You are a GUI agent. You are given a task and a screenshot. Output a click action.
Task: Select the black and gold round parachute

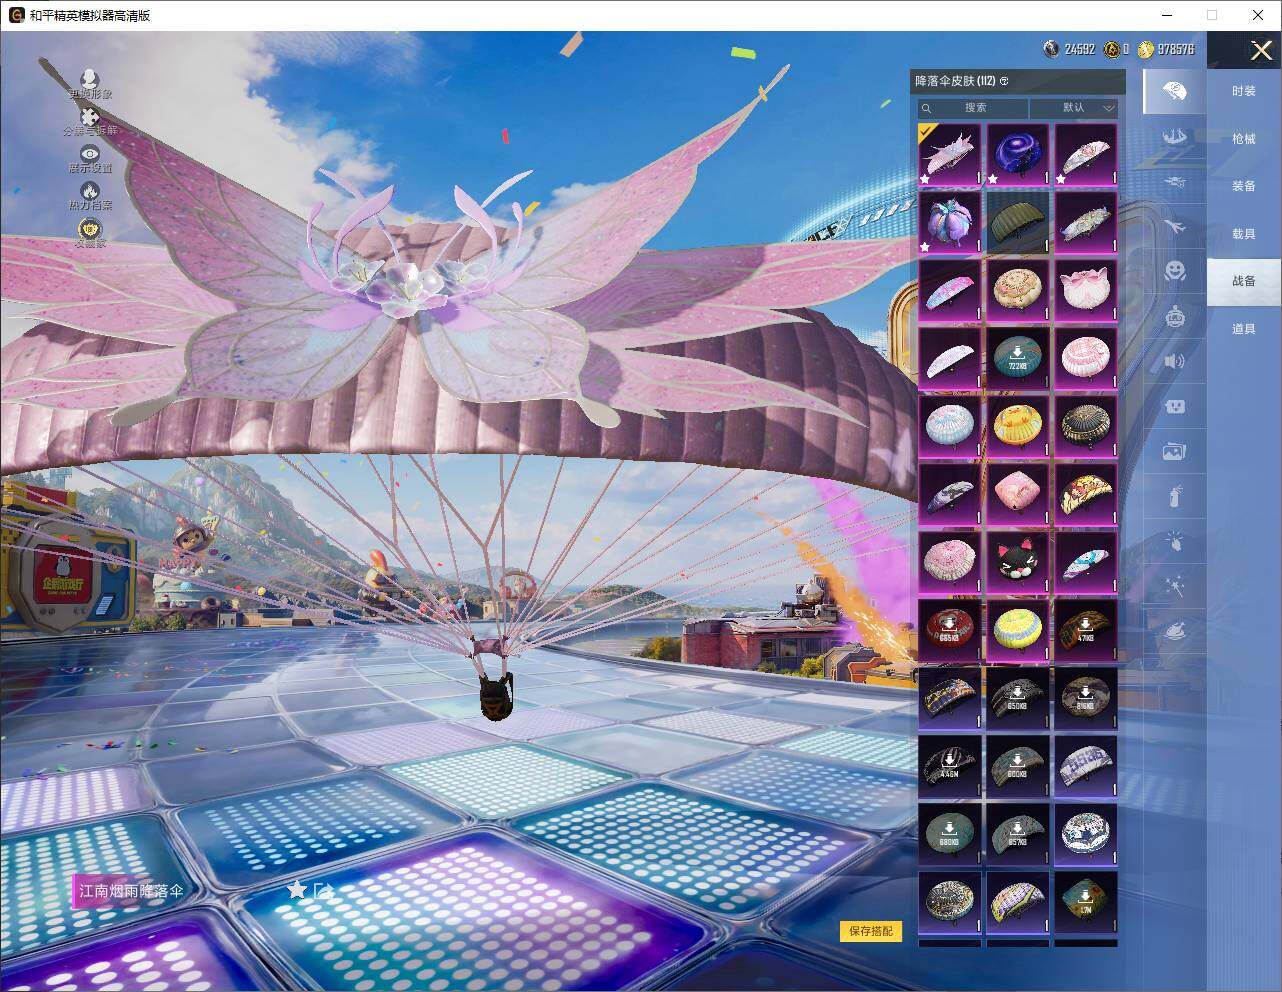(1086, 426)
